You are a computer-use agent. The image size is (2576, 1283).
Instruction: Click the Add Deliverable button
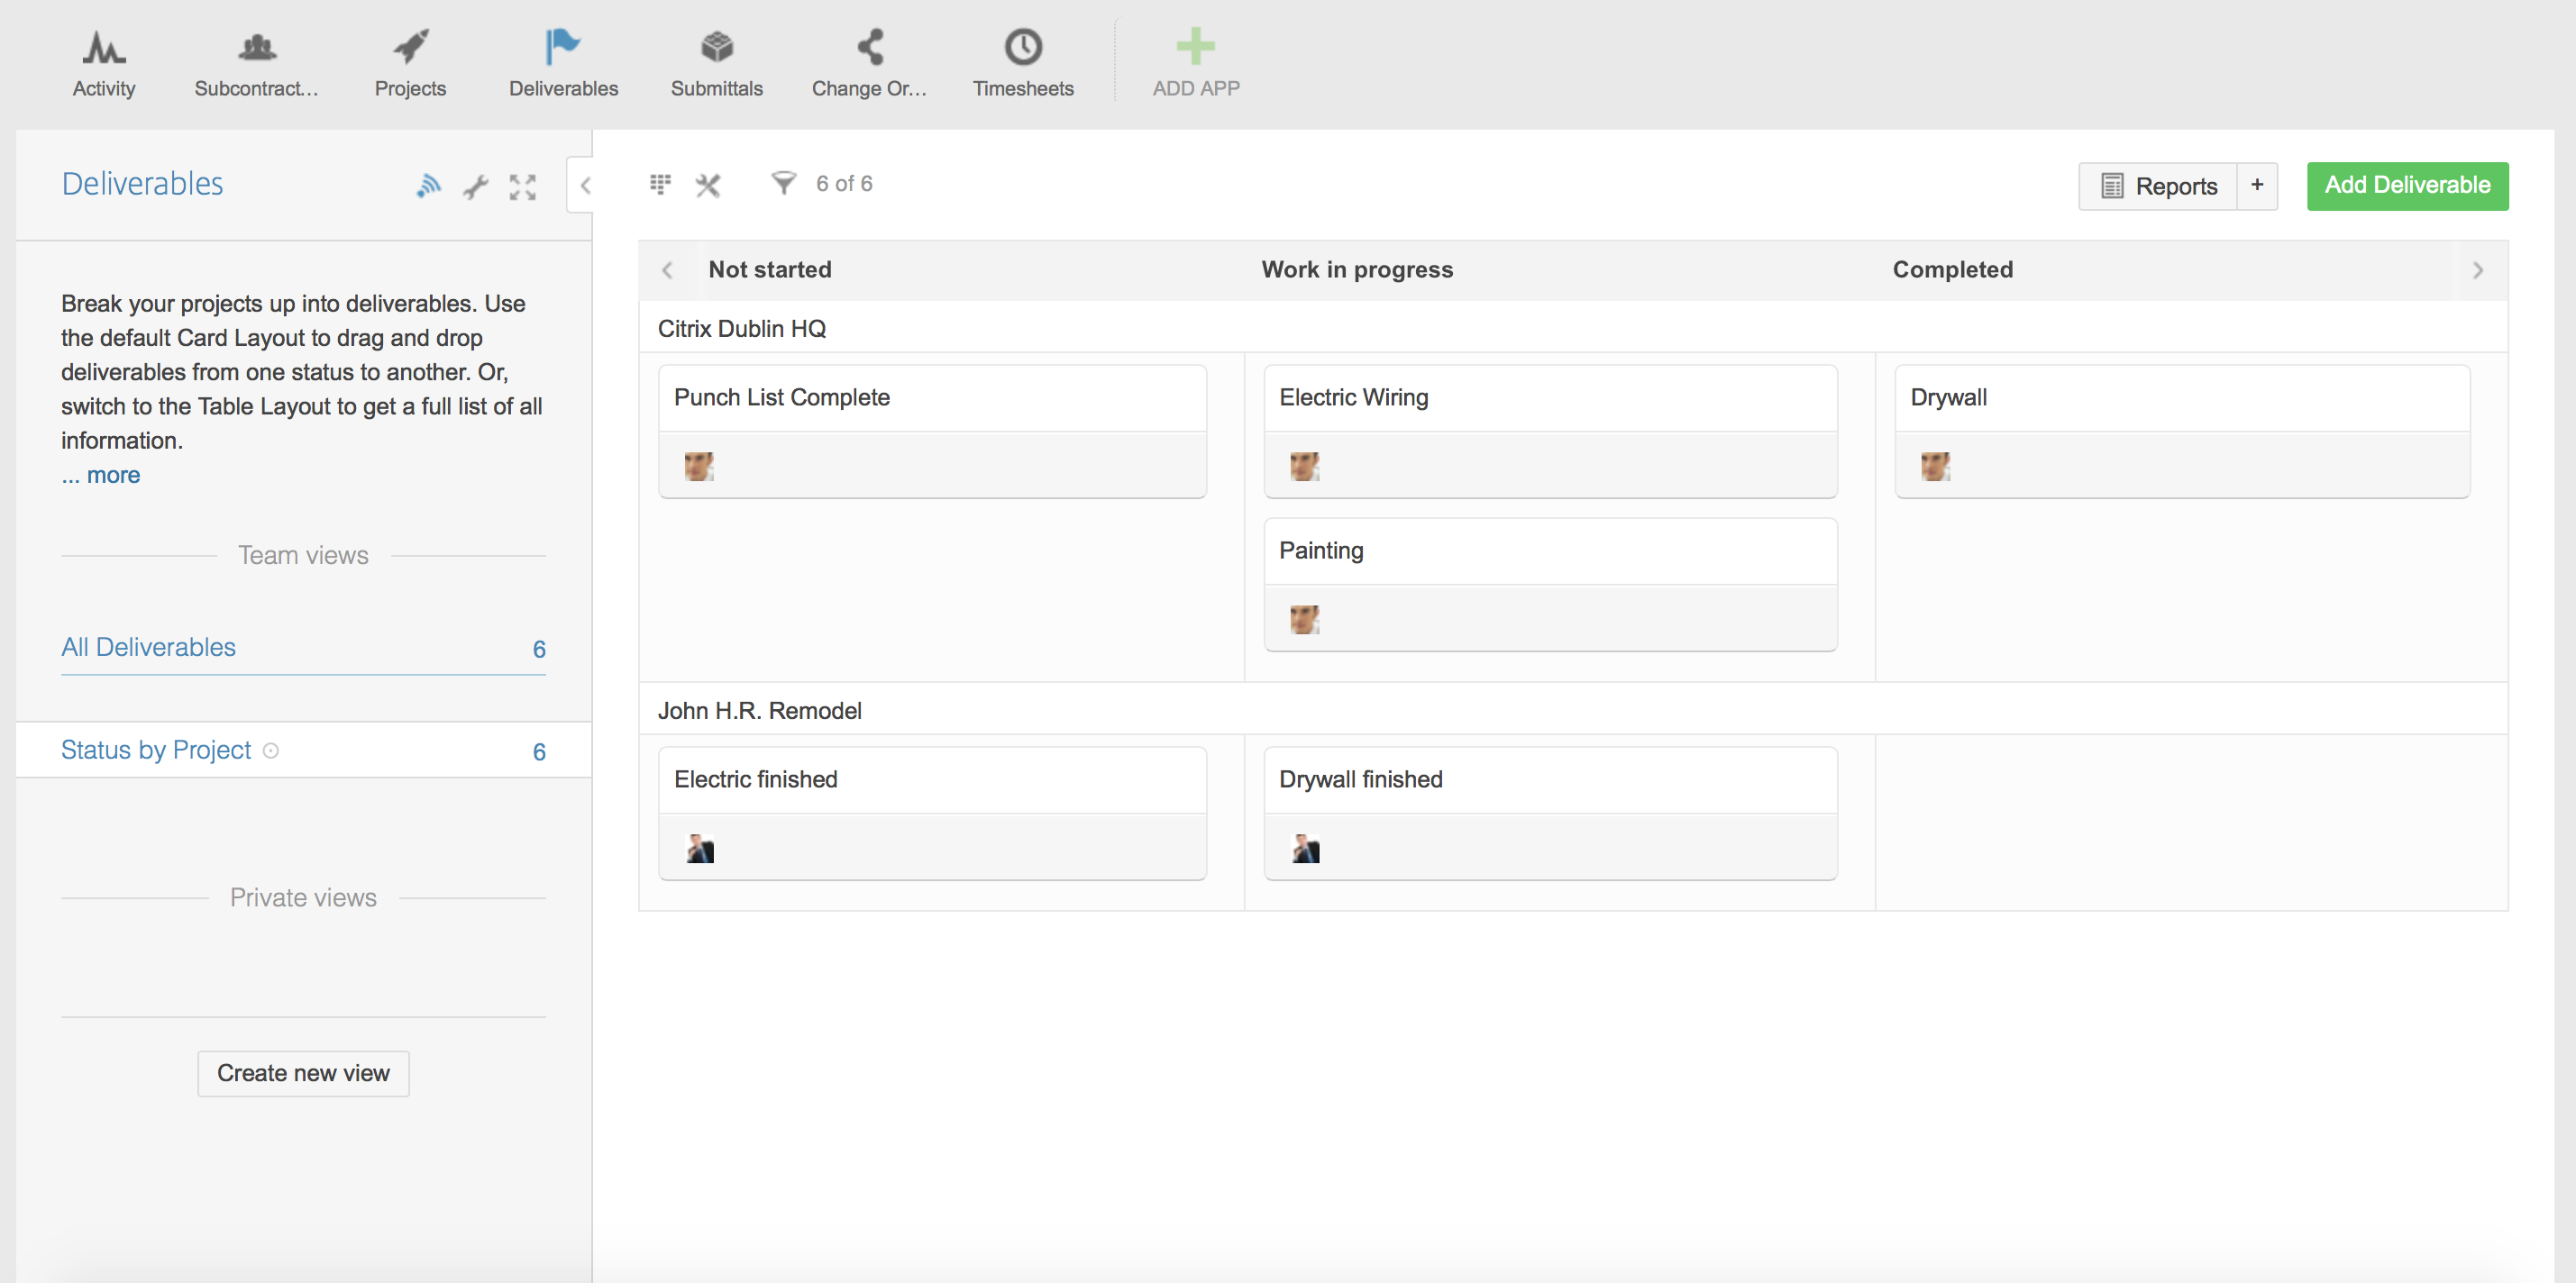[x=2406, y=186]
